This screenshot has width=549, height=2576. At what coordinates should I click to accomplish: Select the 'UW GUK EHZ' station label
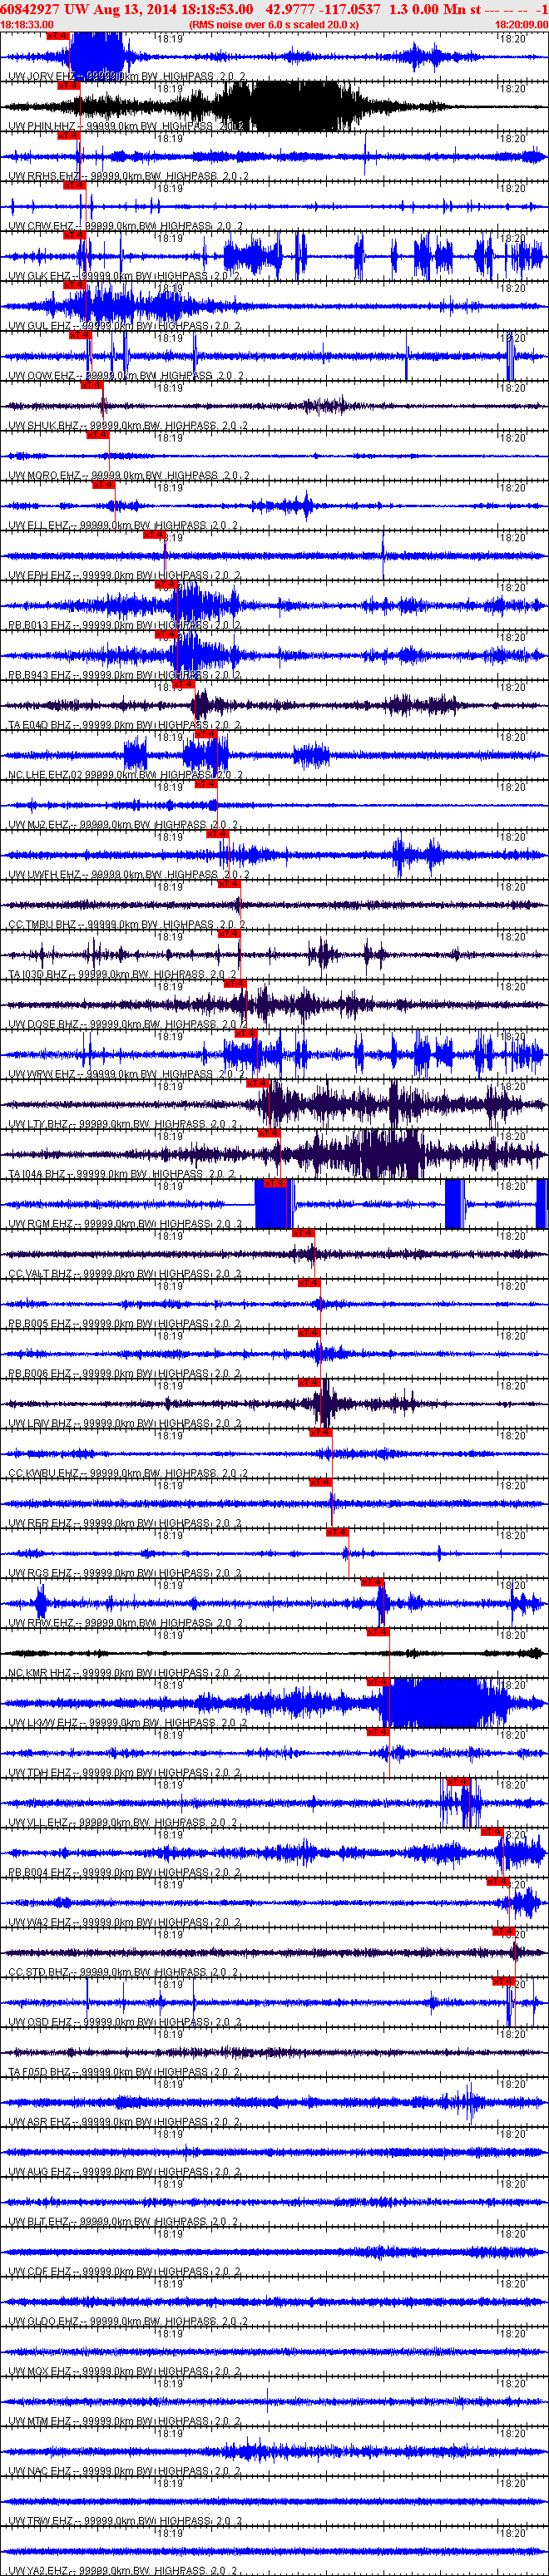[39, 277]
